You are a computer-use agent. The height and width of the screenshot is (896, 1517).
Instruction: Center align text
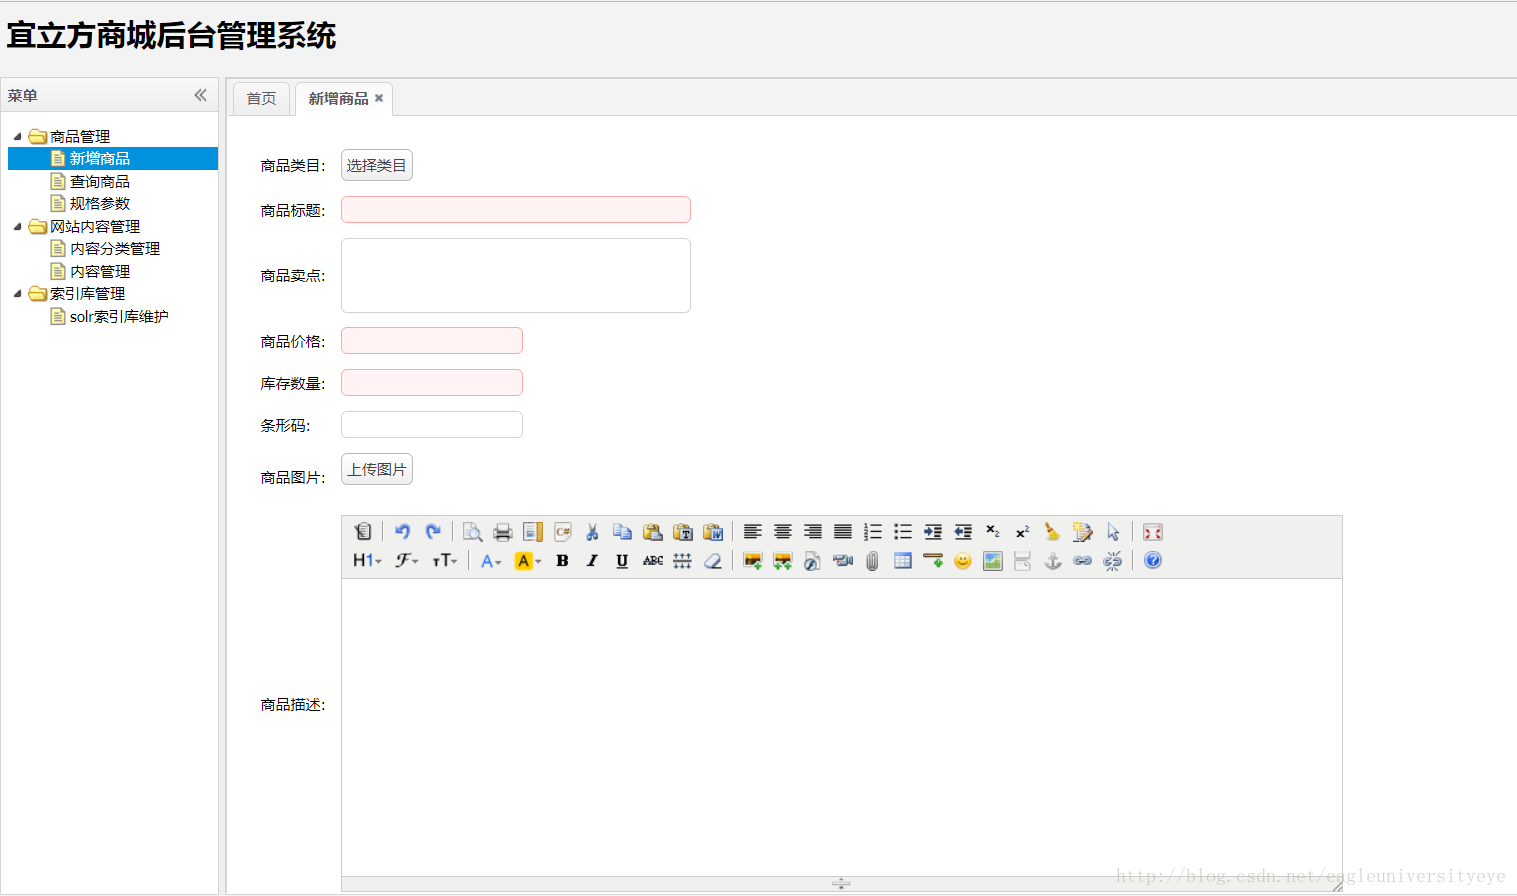tap(782, 532)
